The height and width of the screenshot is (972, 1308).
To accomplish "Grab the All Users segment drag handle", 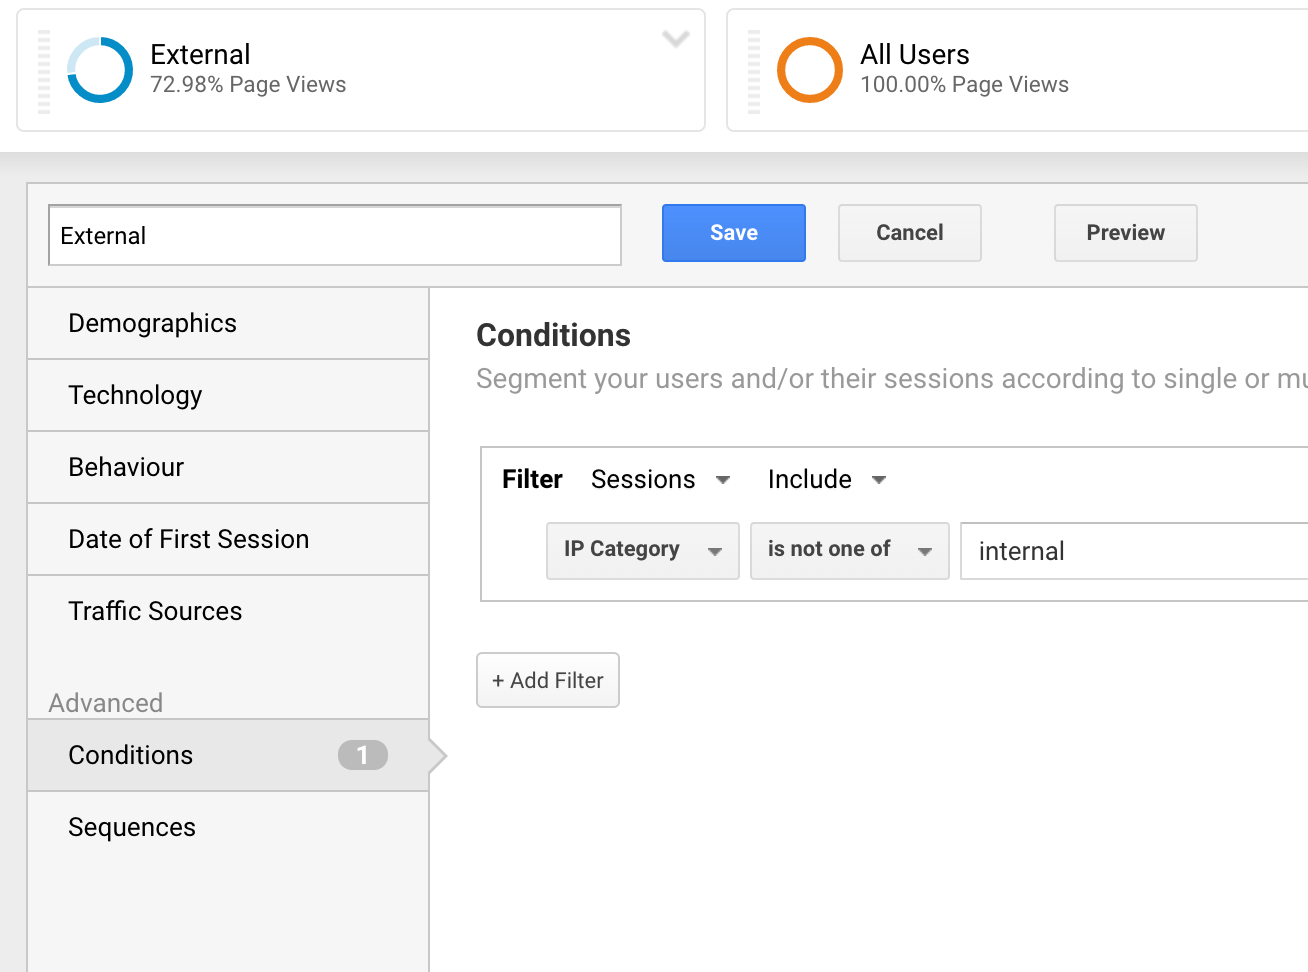I will pyautogui.click(x=754, y=71).
